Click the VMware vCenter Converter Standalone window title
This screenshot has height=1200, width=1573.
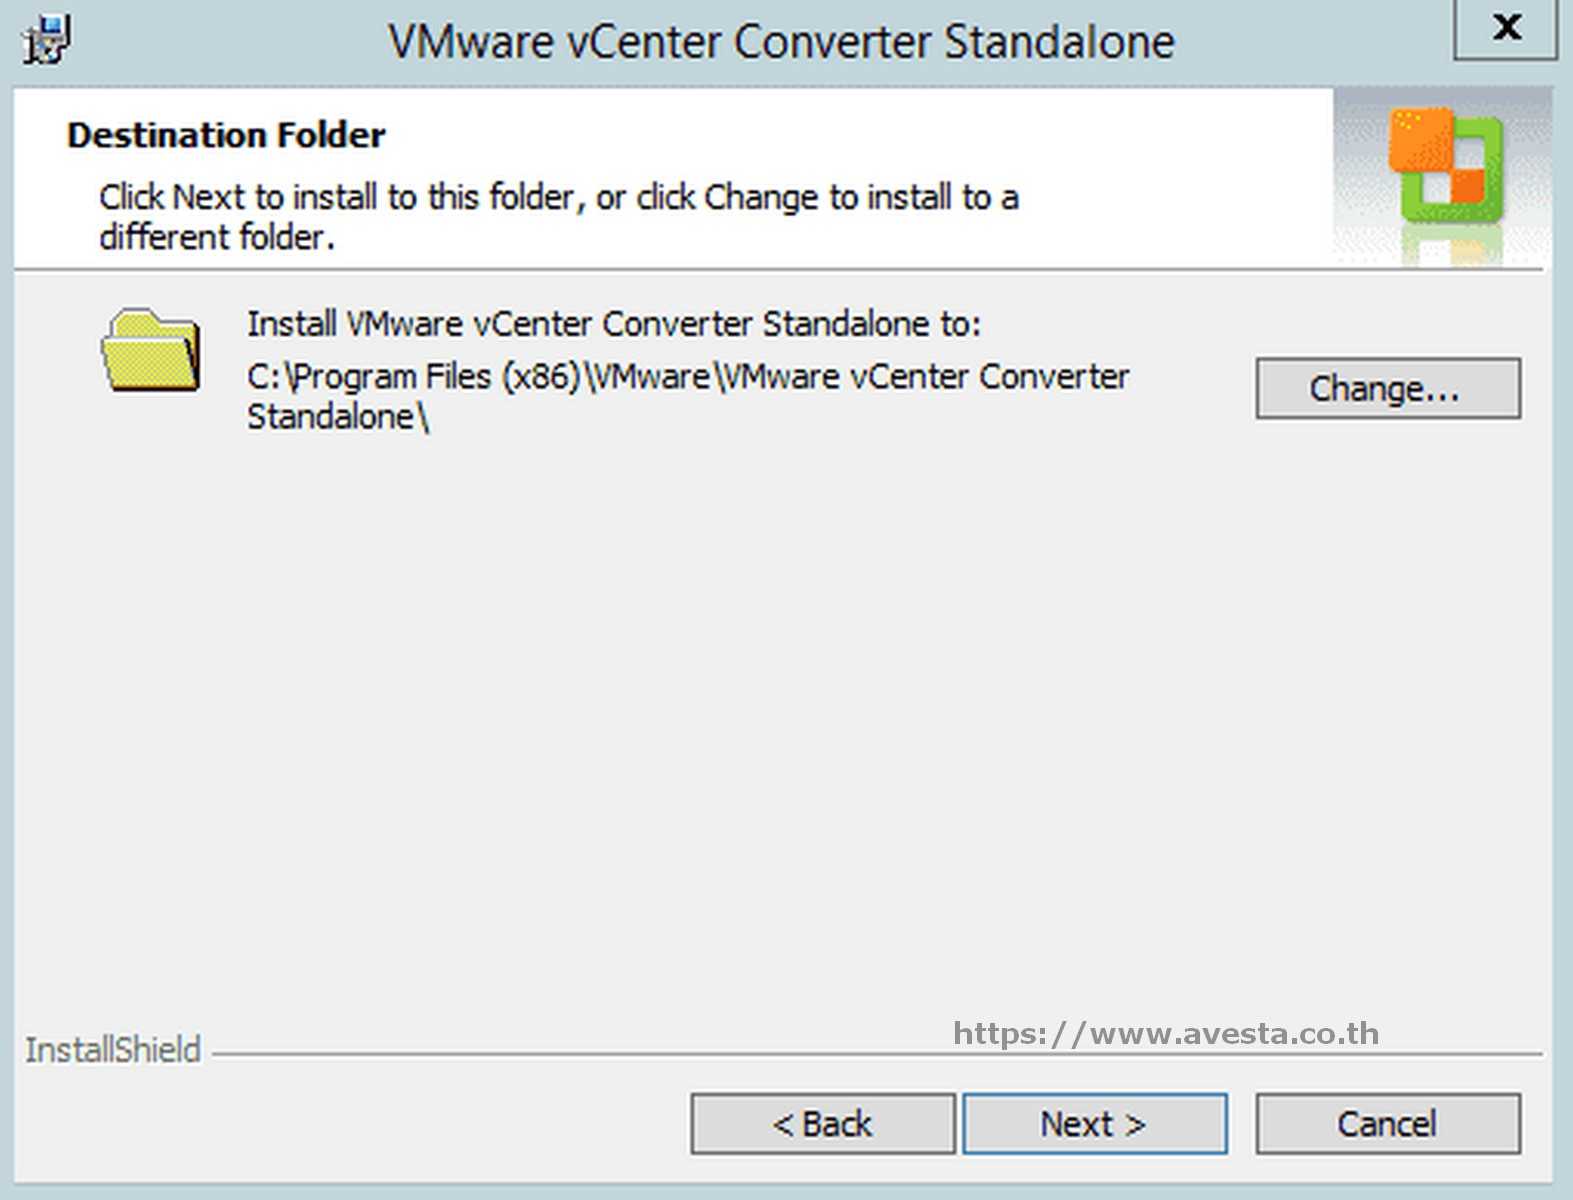pos(781,42)
